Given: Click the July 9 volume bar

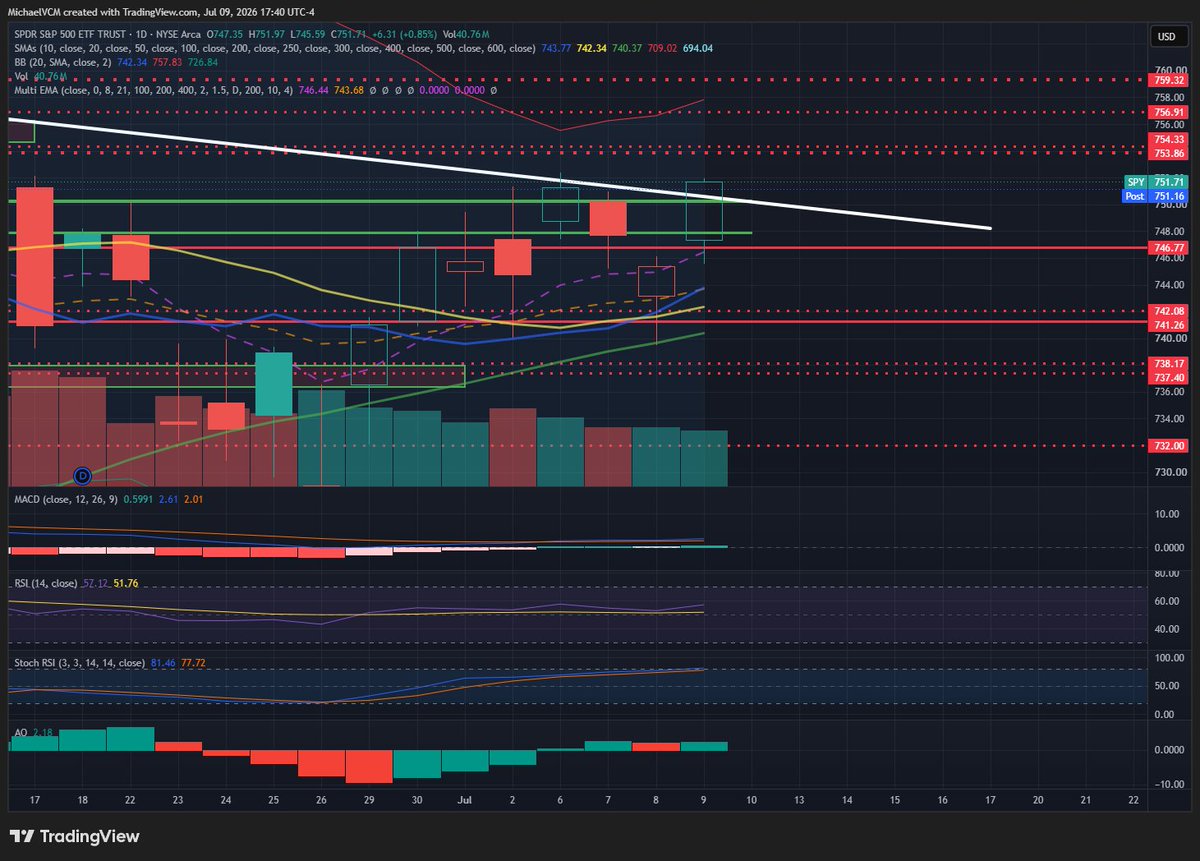Looking at the screenshot, I should (704, 458).
